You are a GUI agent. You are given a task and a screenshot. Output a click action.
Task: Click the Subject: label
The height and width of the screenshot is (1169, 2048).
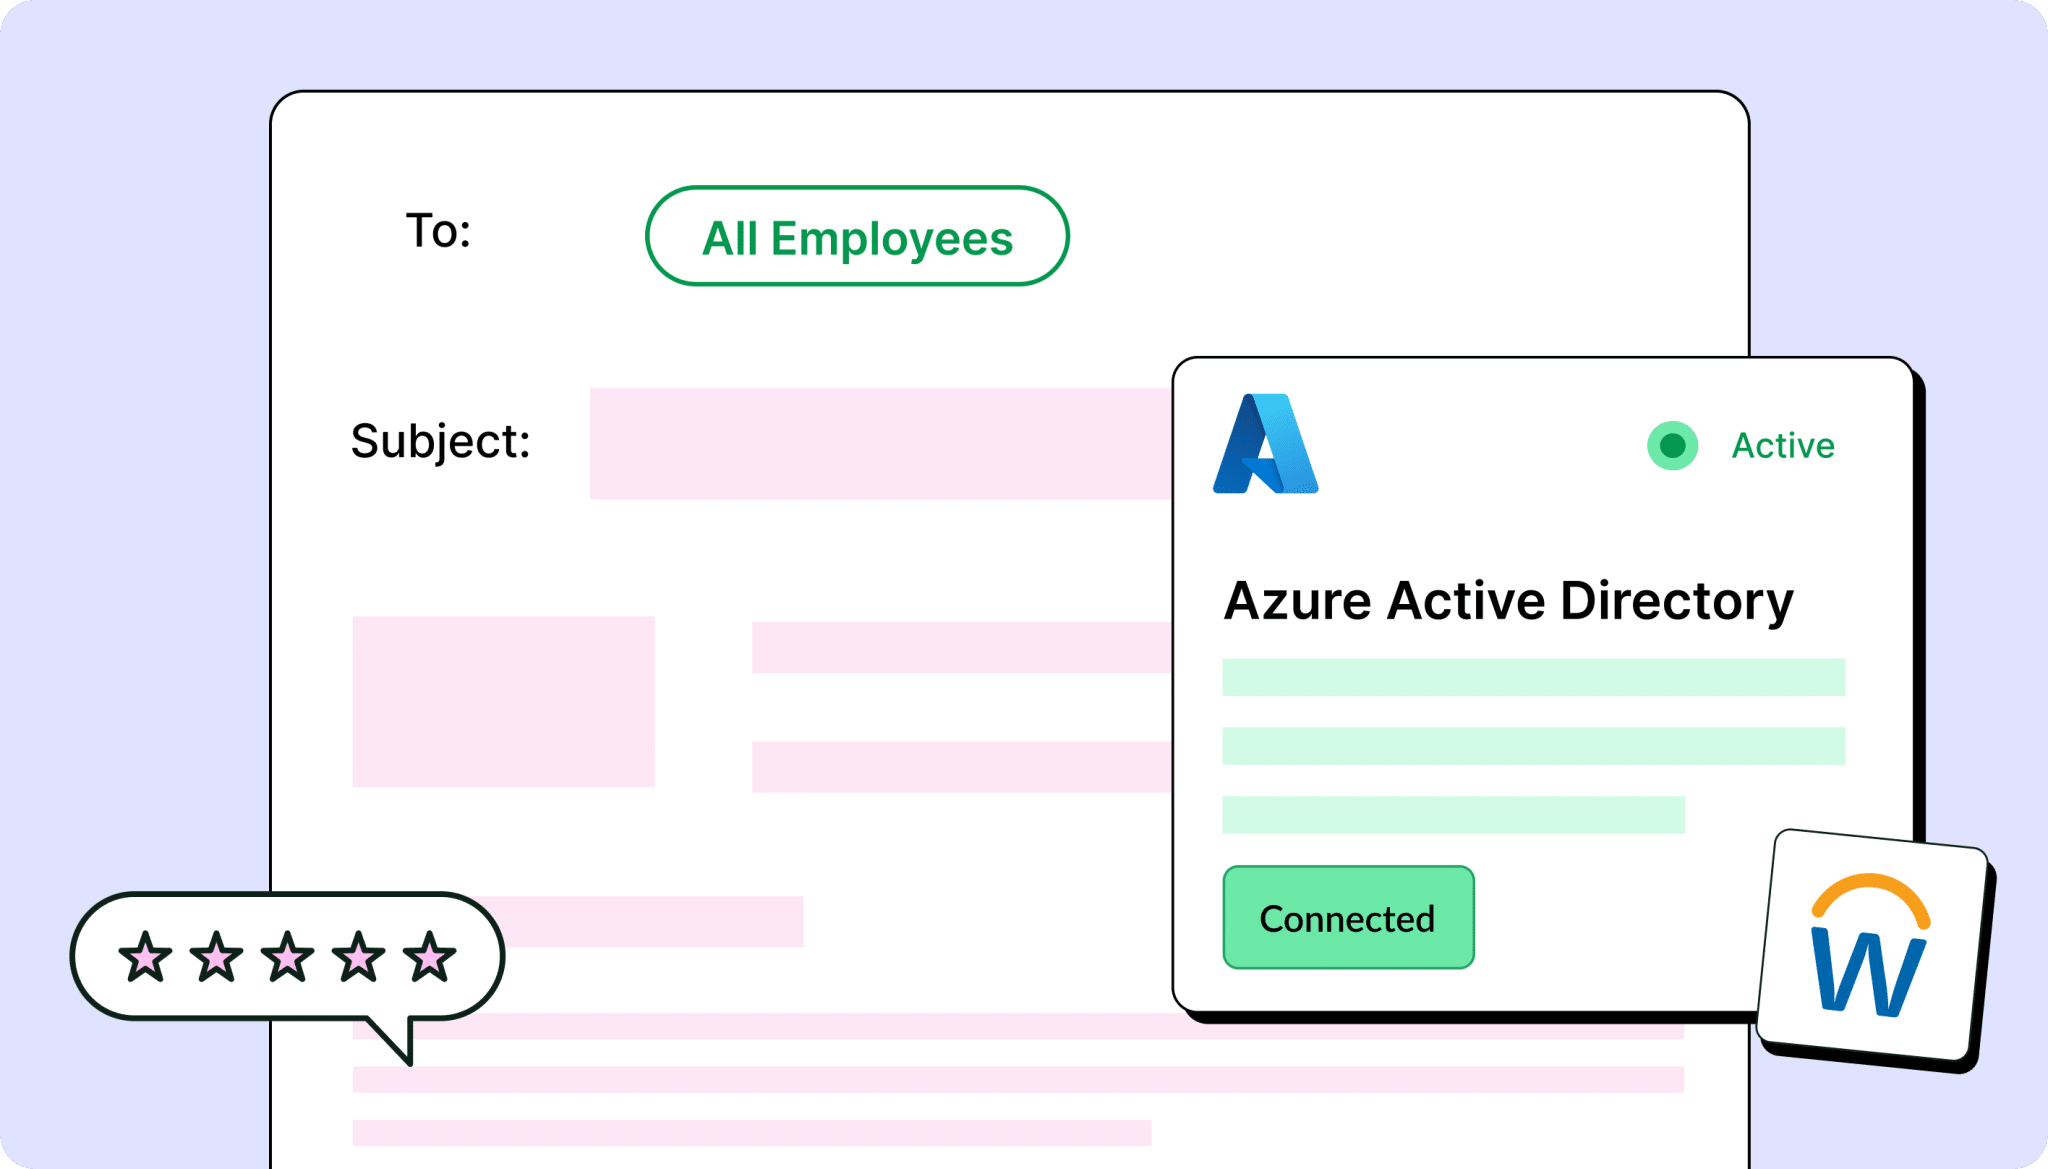coord(440,442)
